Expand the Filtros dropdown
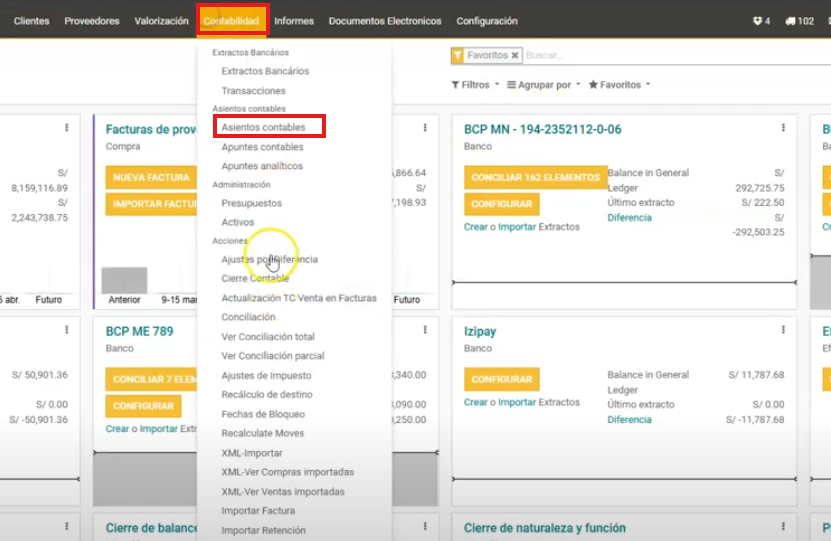 [475, 85]
